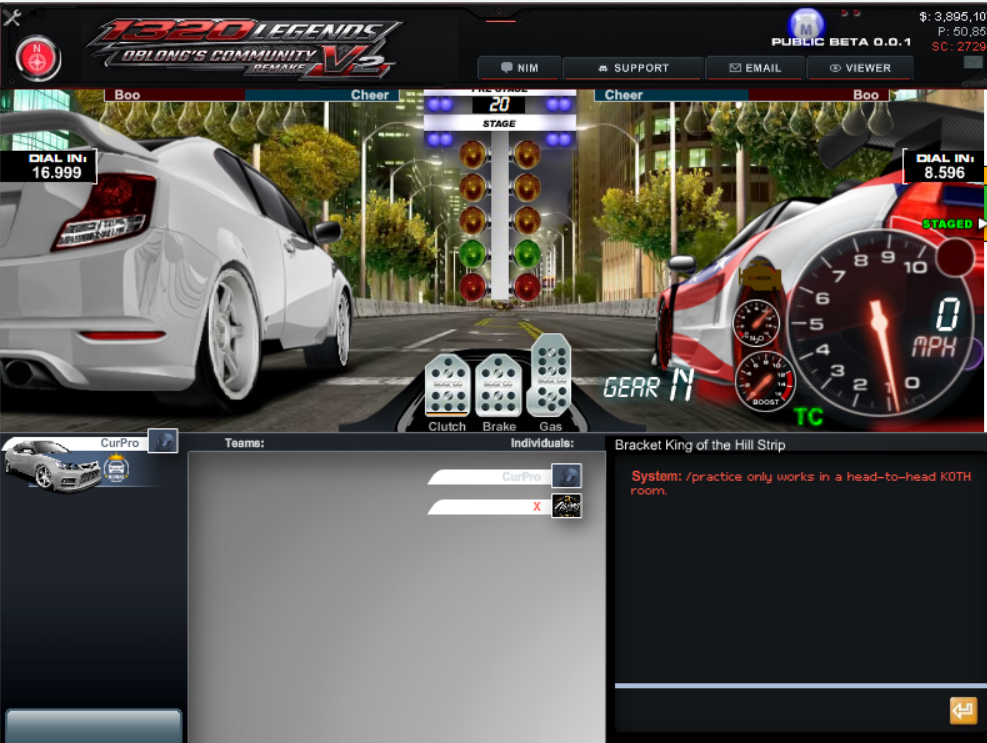Viewport: 987px width, 743px height.
Task: Click the blue M member badge icon
Action: tap(806, 25)
